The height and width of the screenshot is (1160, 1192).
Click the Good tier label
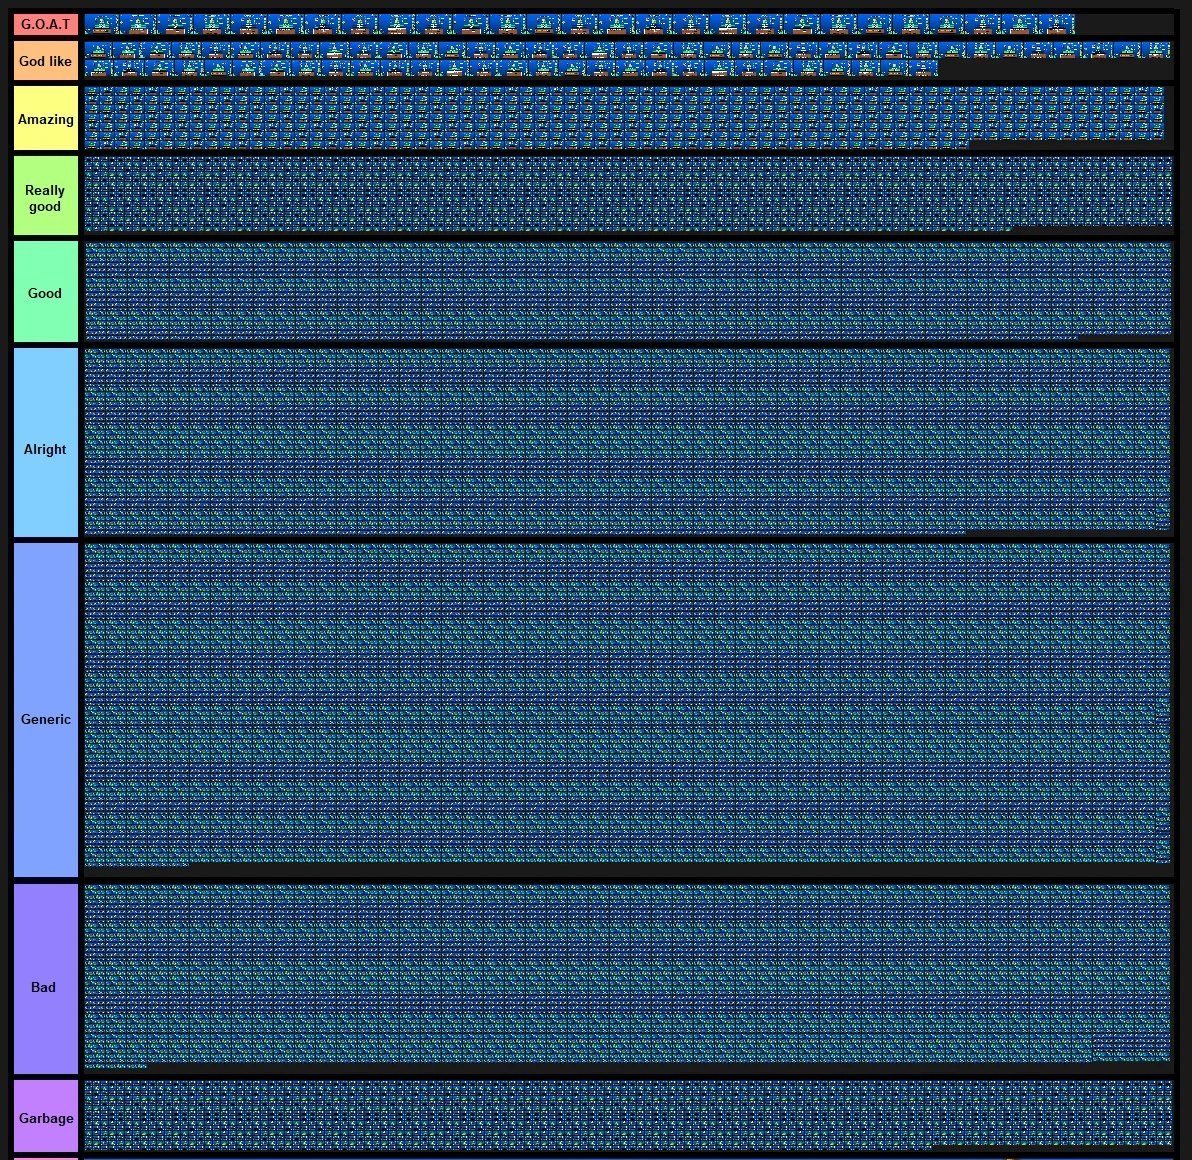(x=45, y=292)
